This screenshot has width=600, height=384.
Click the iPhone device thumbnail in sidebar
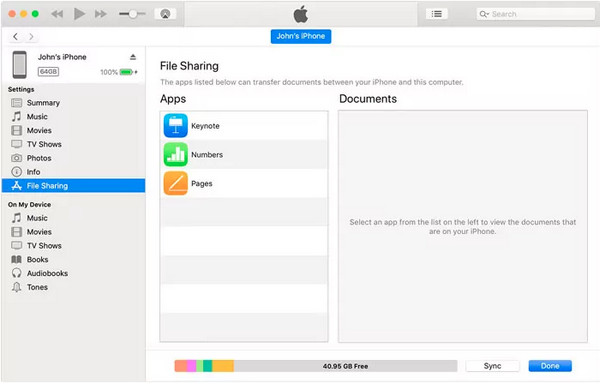tap(20, 65)
